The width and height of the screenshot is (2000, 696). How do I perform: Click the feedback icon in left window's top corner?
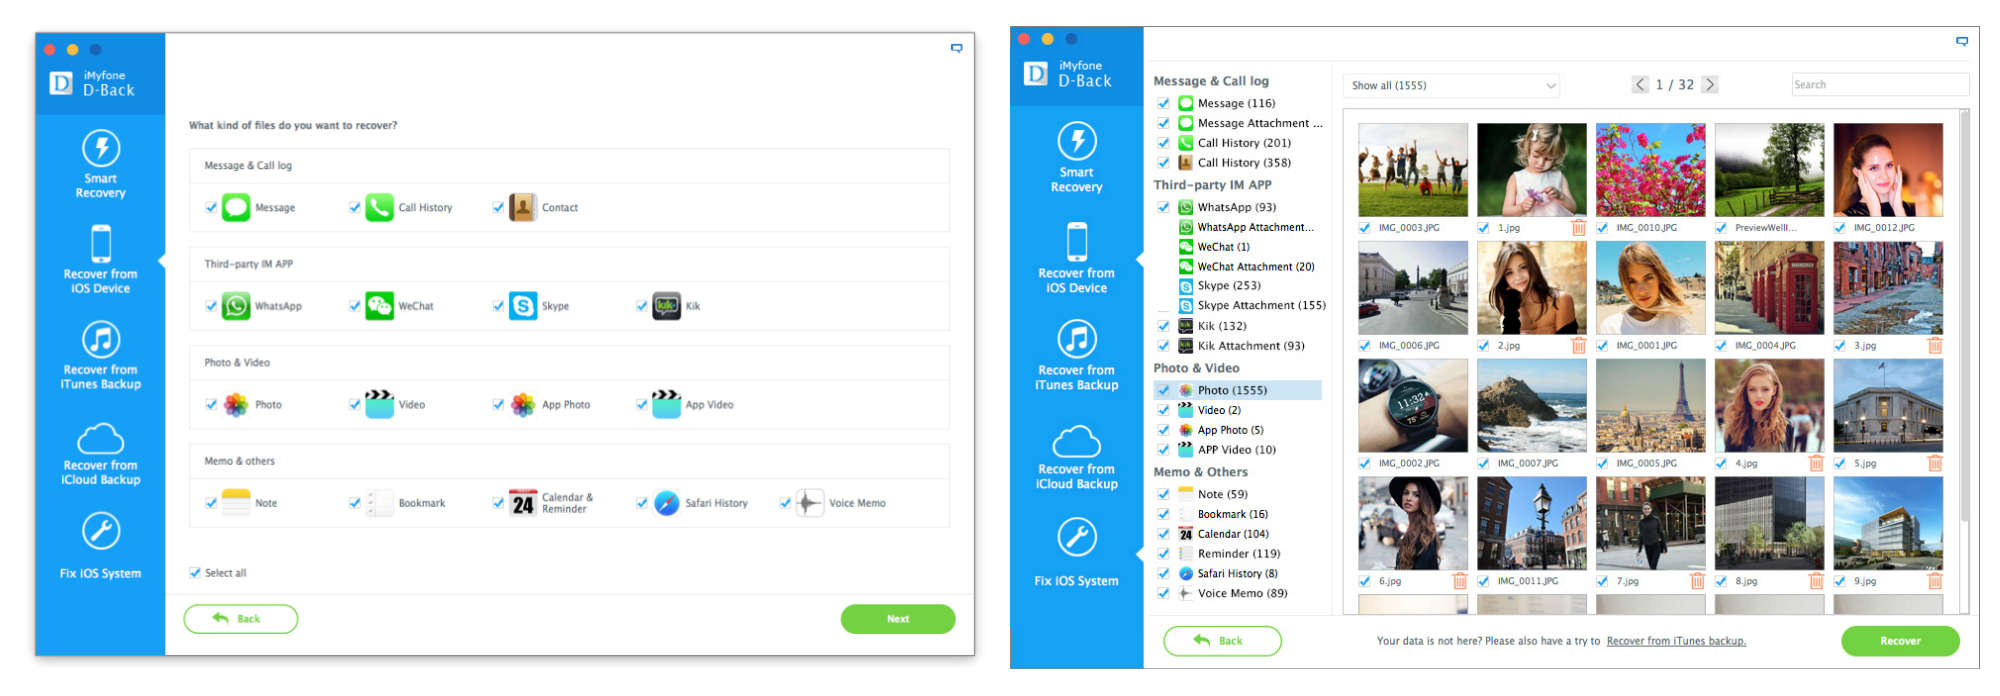957,48
